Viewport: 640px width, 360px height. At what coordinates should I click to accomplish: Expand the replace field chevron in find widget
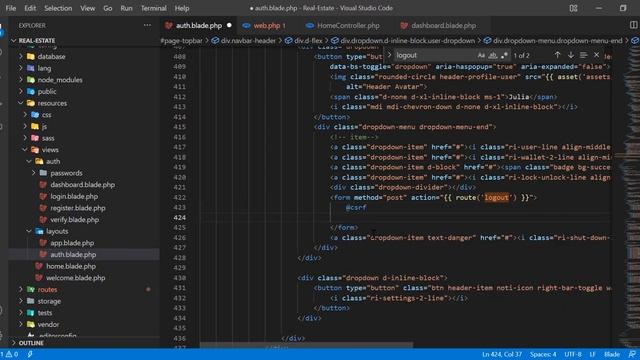click(389, 55)
